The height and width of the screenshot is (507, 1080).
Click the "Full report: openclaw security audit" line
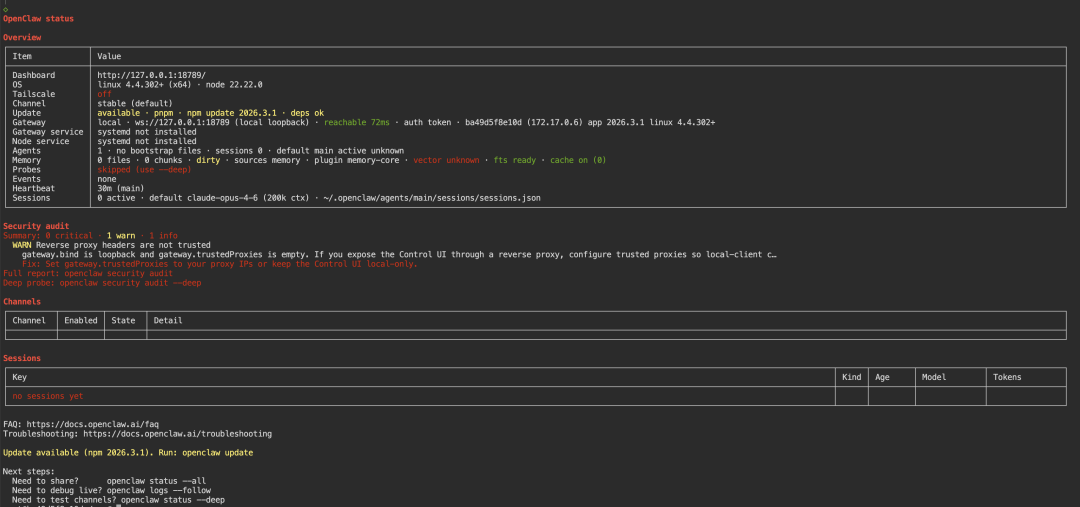point(88,273)
